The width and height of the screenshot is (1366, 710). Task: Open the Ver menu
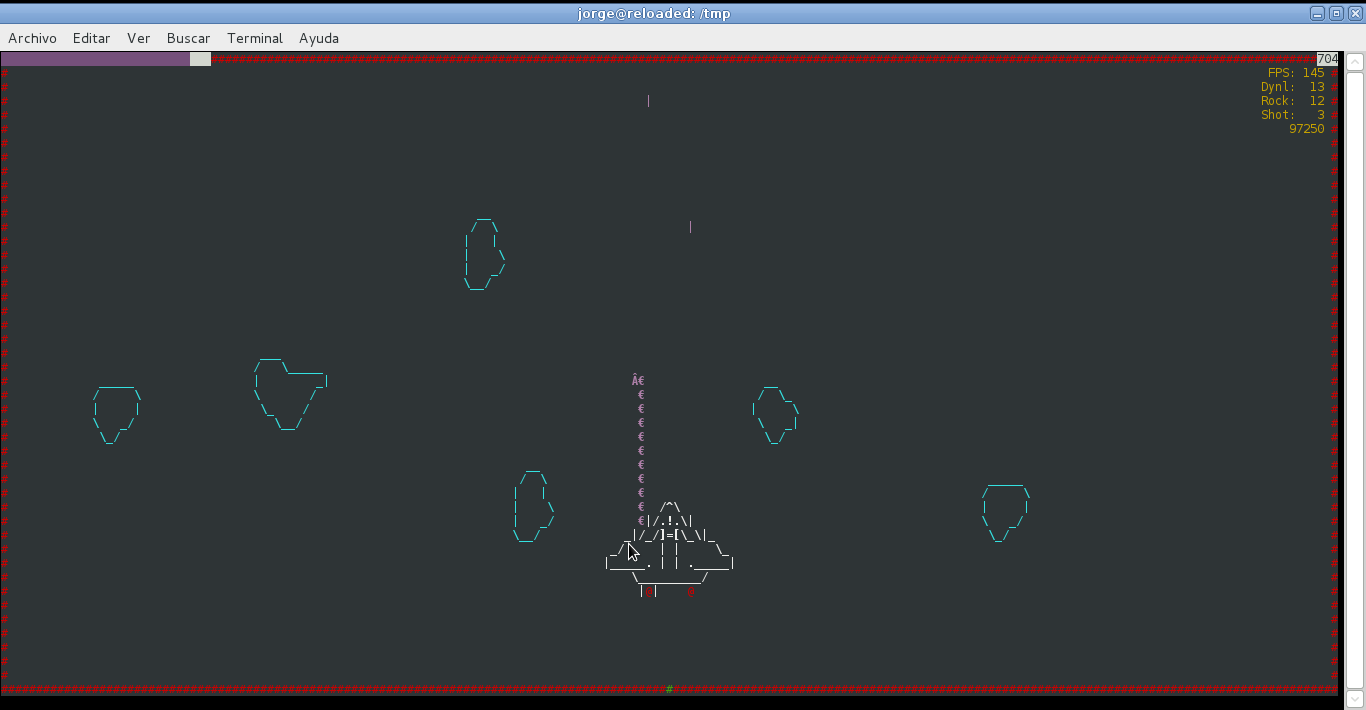coord(138,38)
